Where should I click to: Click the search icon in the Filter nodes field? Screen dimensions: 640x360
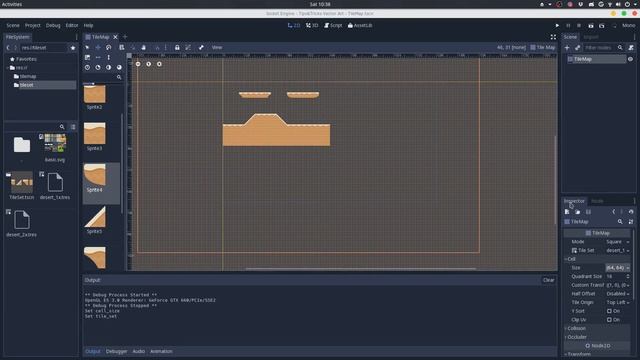pyautogui.click(x=620, y=48)
